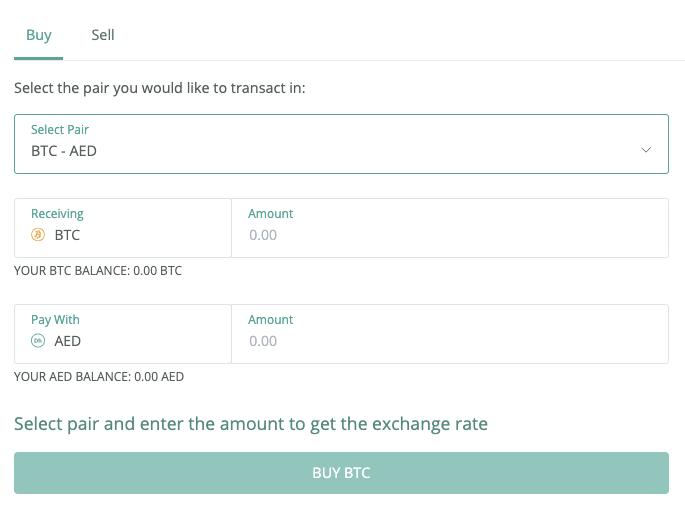Click the Pay With label
This screenshot has height=527, width=685.
click(55, 320)
